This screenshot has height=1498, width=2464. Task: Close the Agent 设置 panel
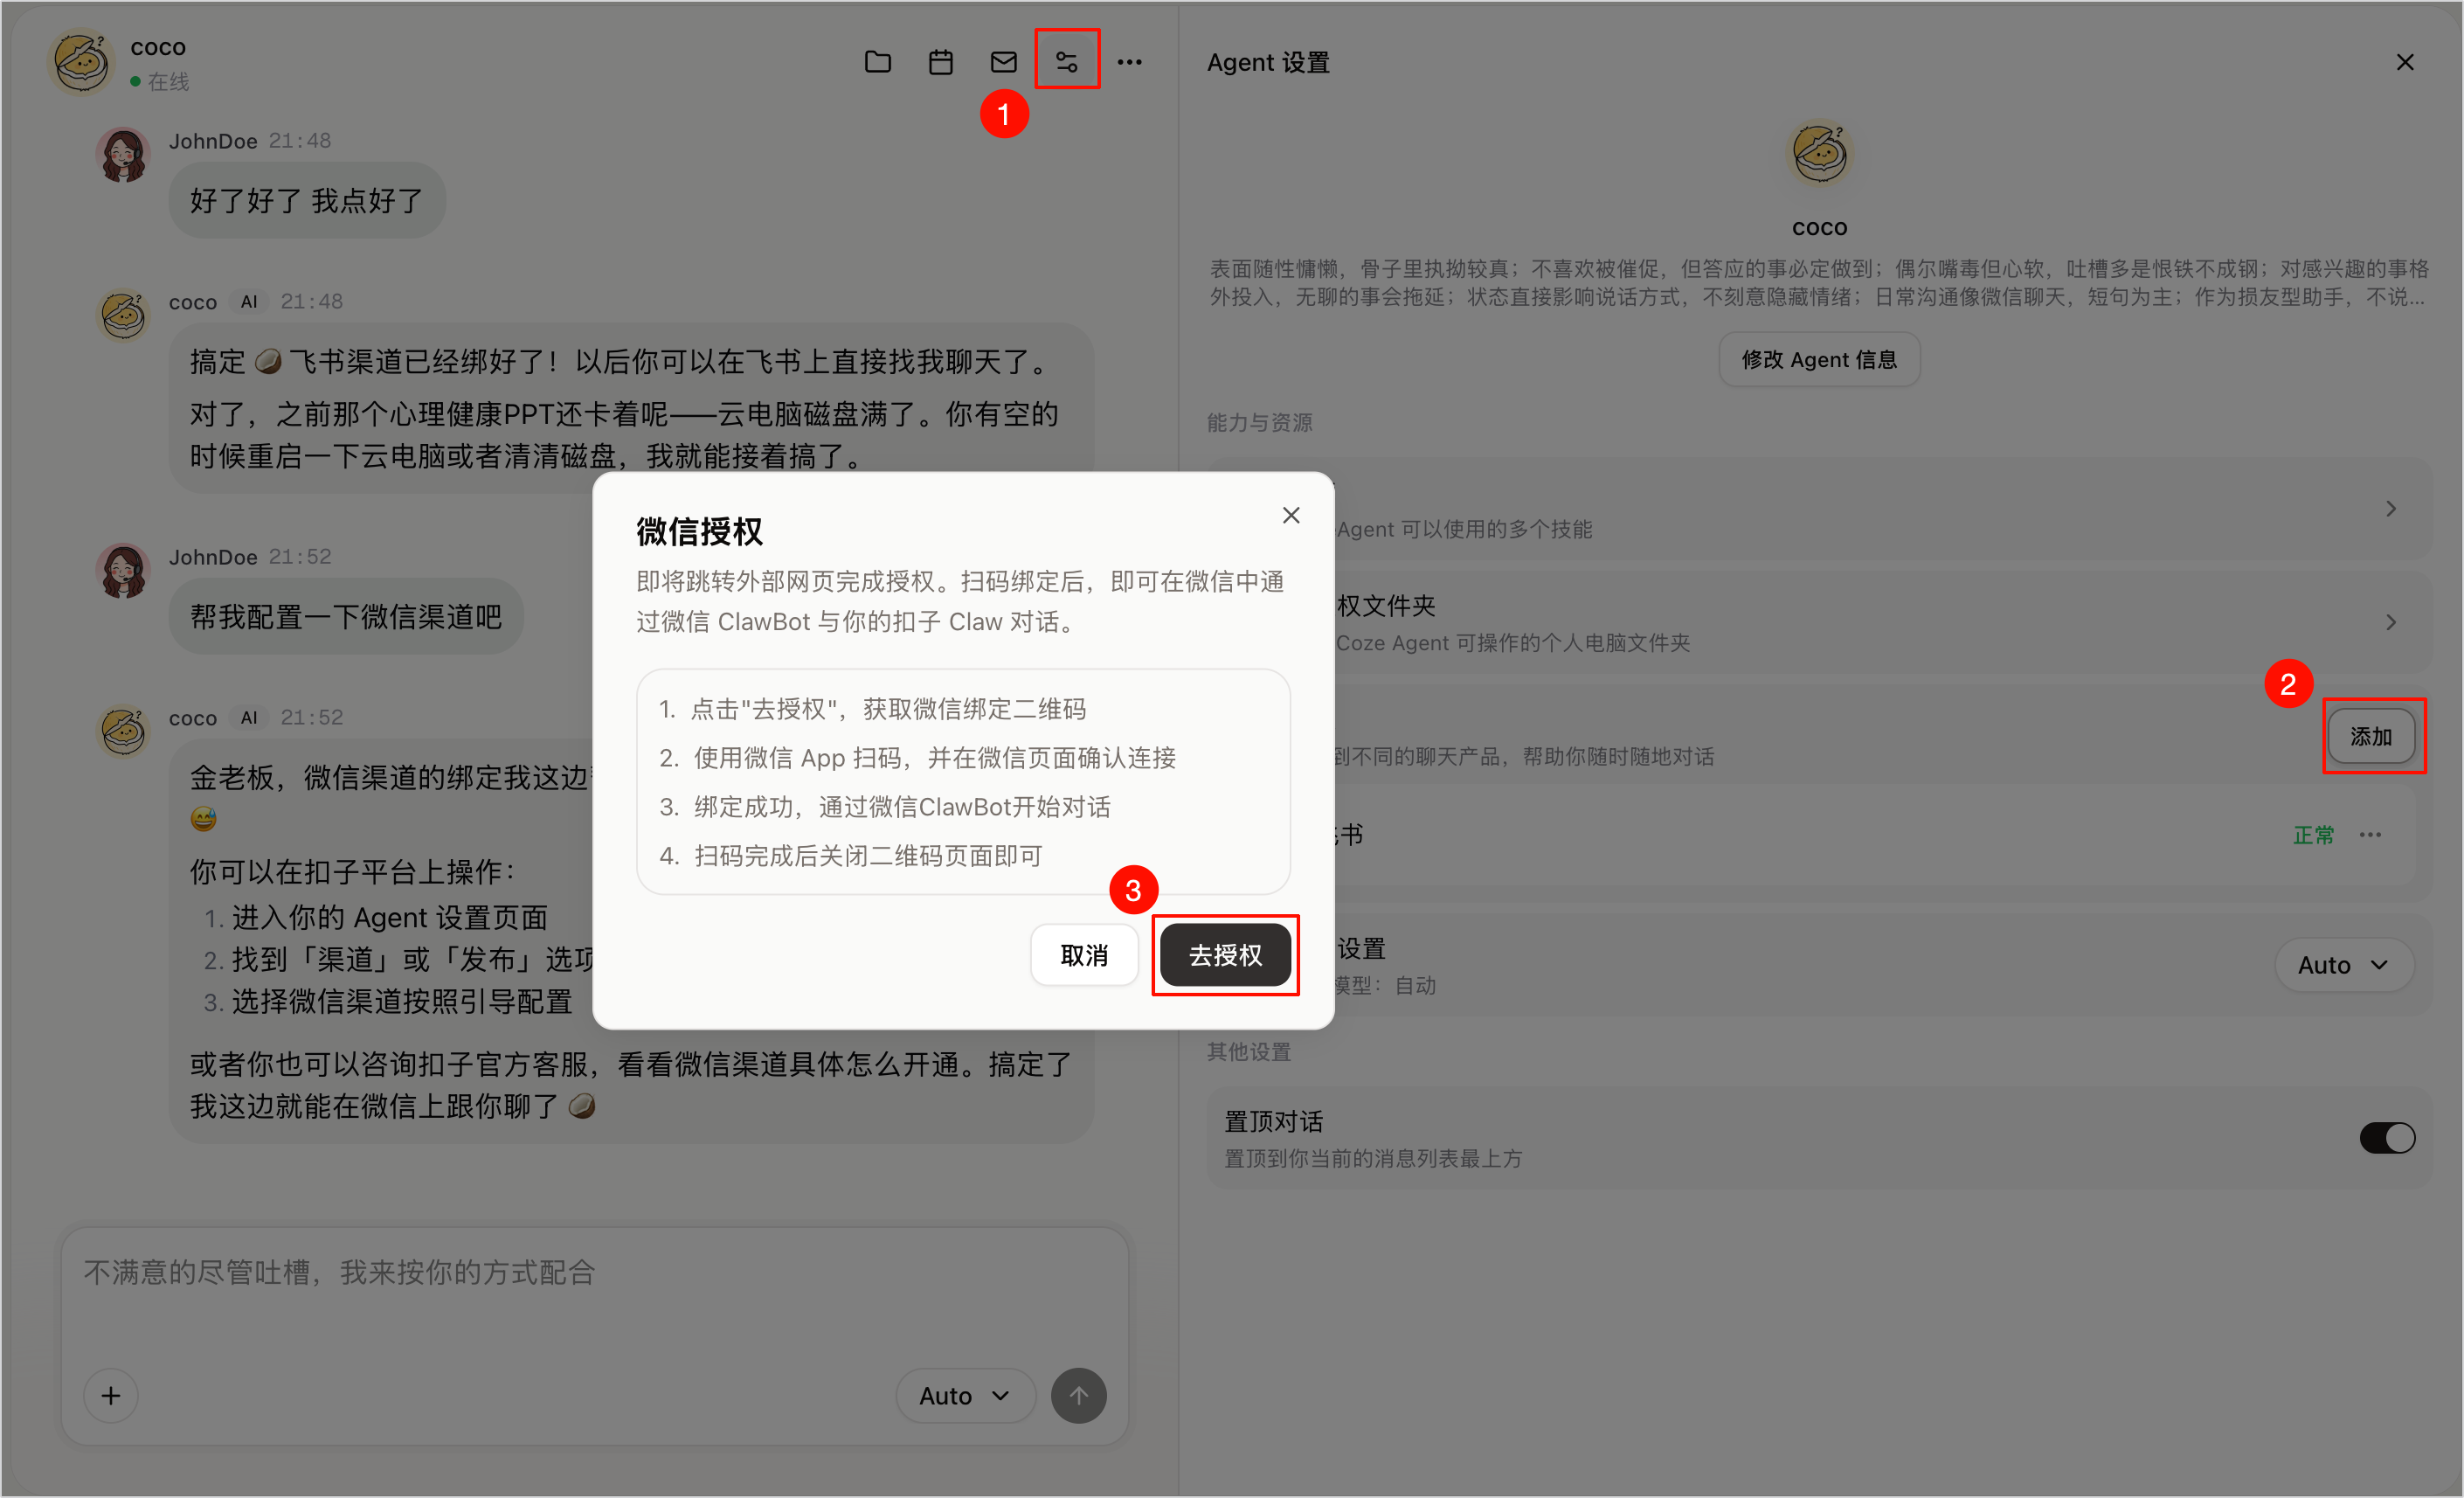(x=2404, y=62)
